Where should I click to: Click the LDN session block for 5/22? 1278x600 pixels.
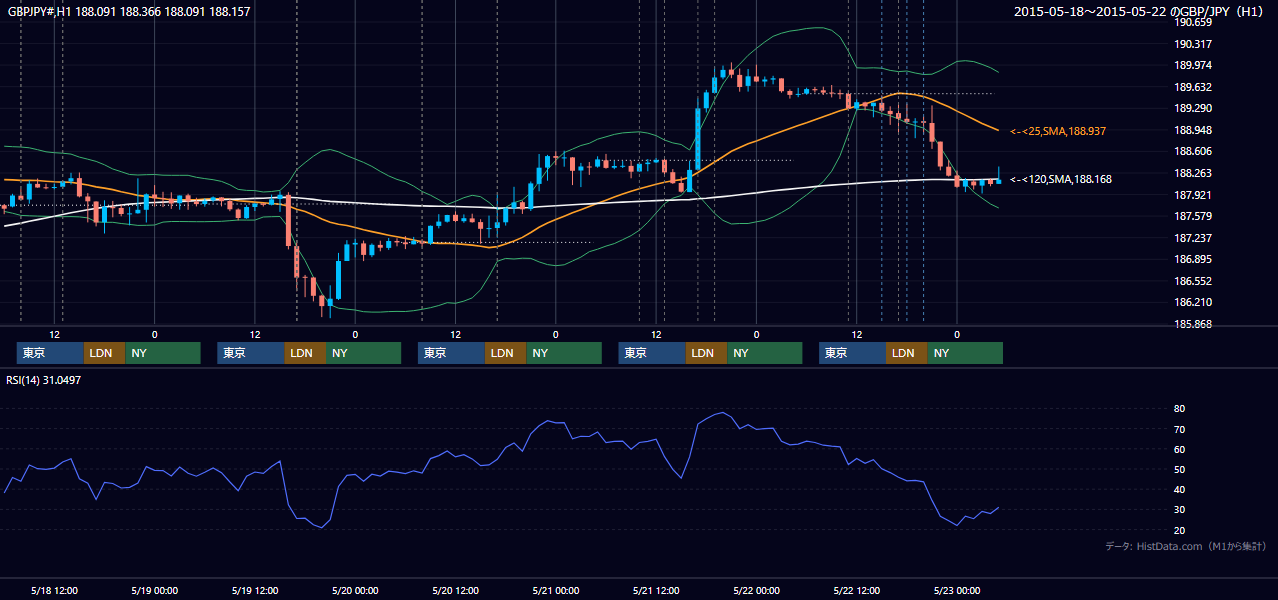906,353
